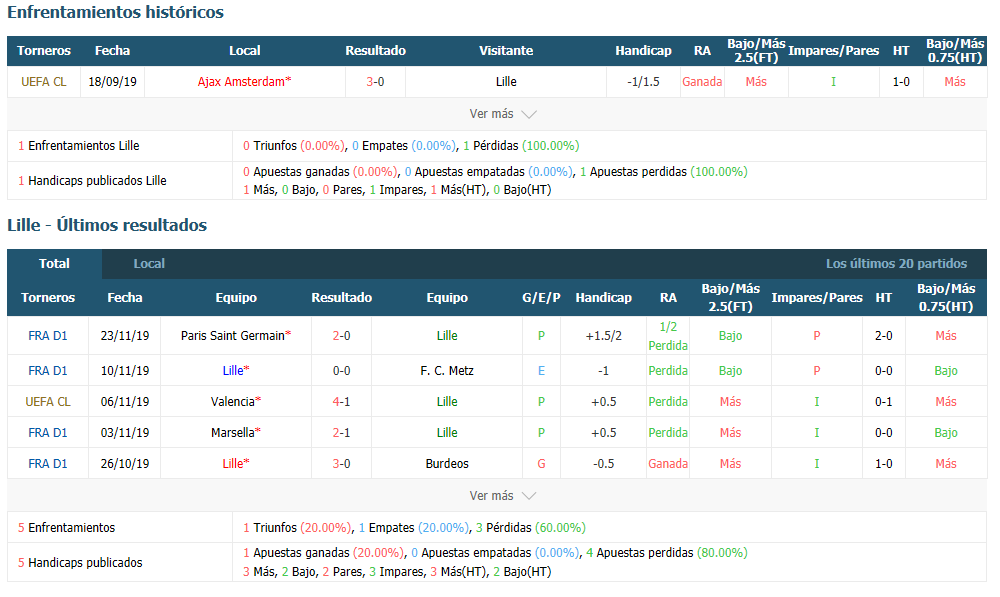The image size is (1000, 597).
Task: Select '1/2 Perdida' RA cell for PSG match
Action: [x=668, y=336]
